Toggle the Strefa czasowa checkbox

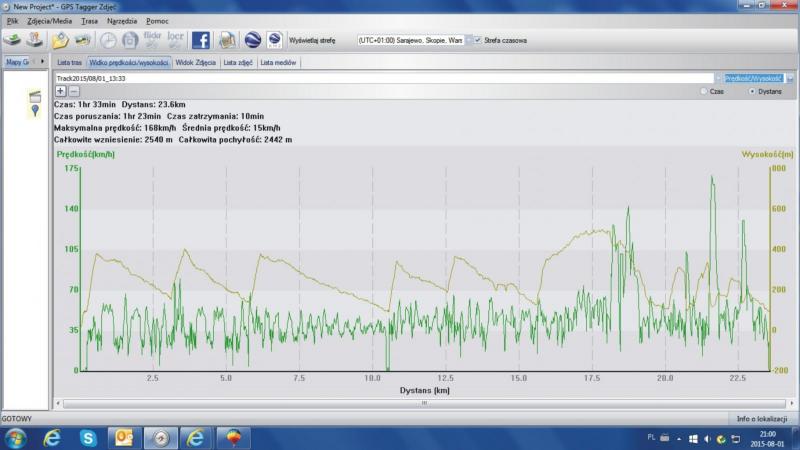[x=477, y=41]
